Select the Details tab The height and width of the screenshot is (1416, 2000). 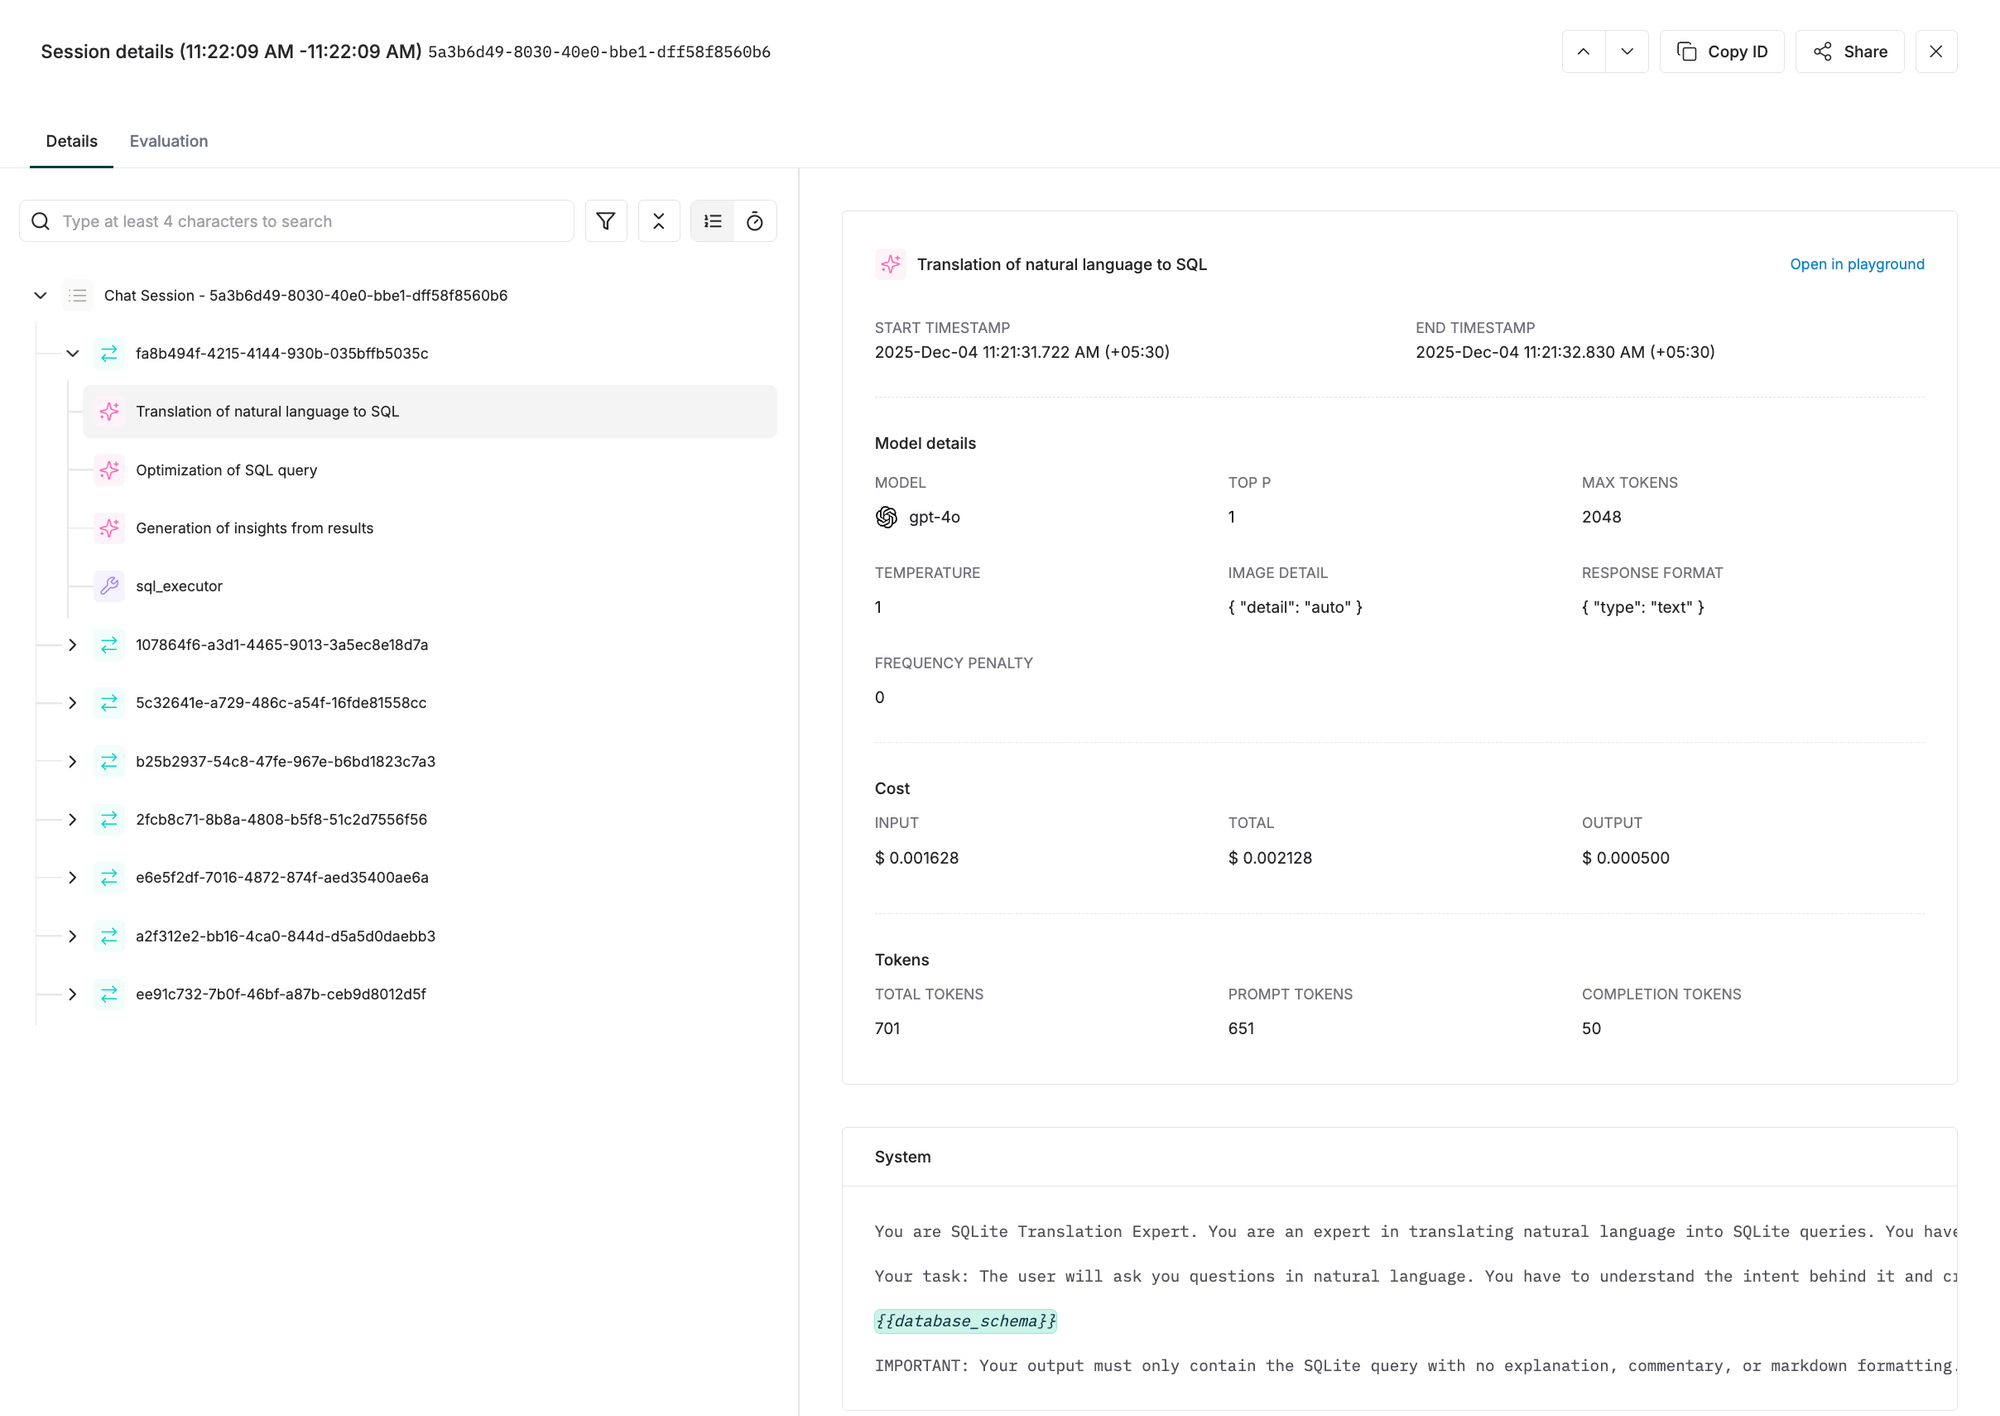pos(72,141)
